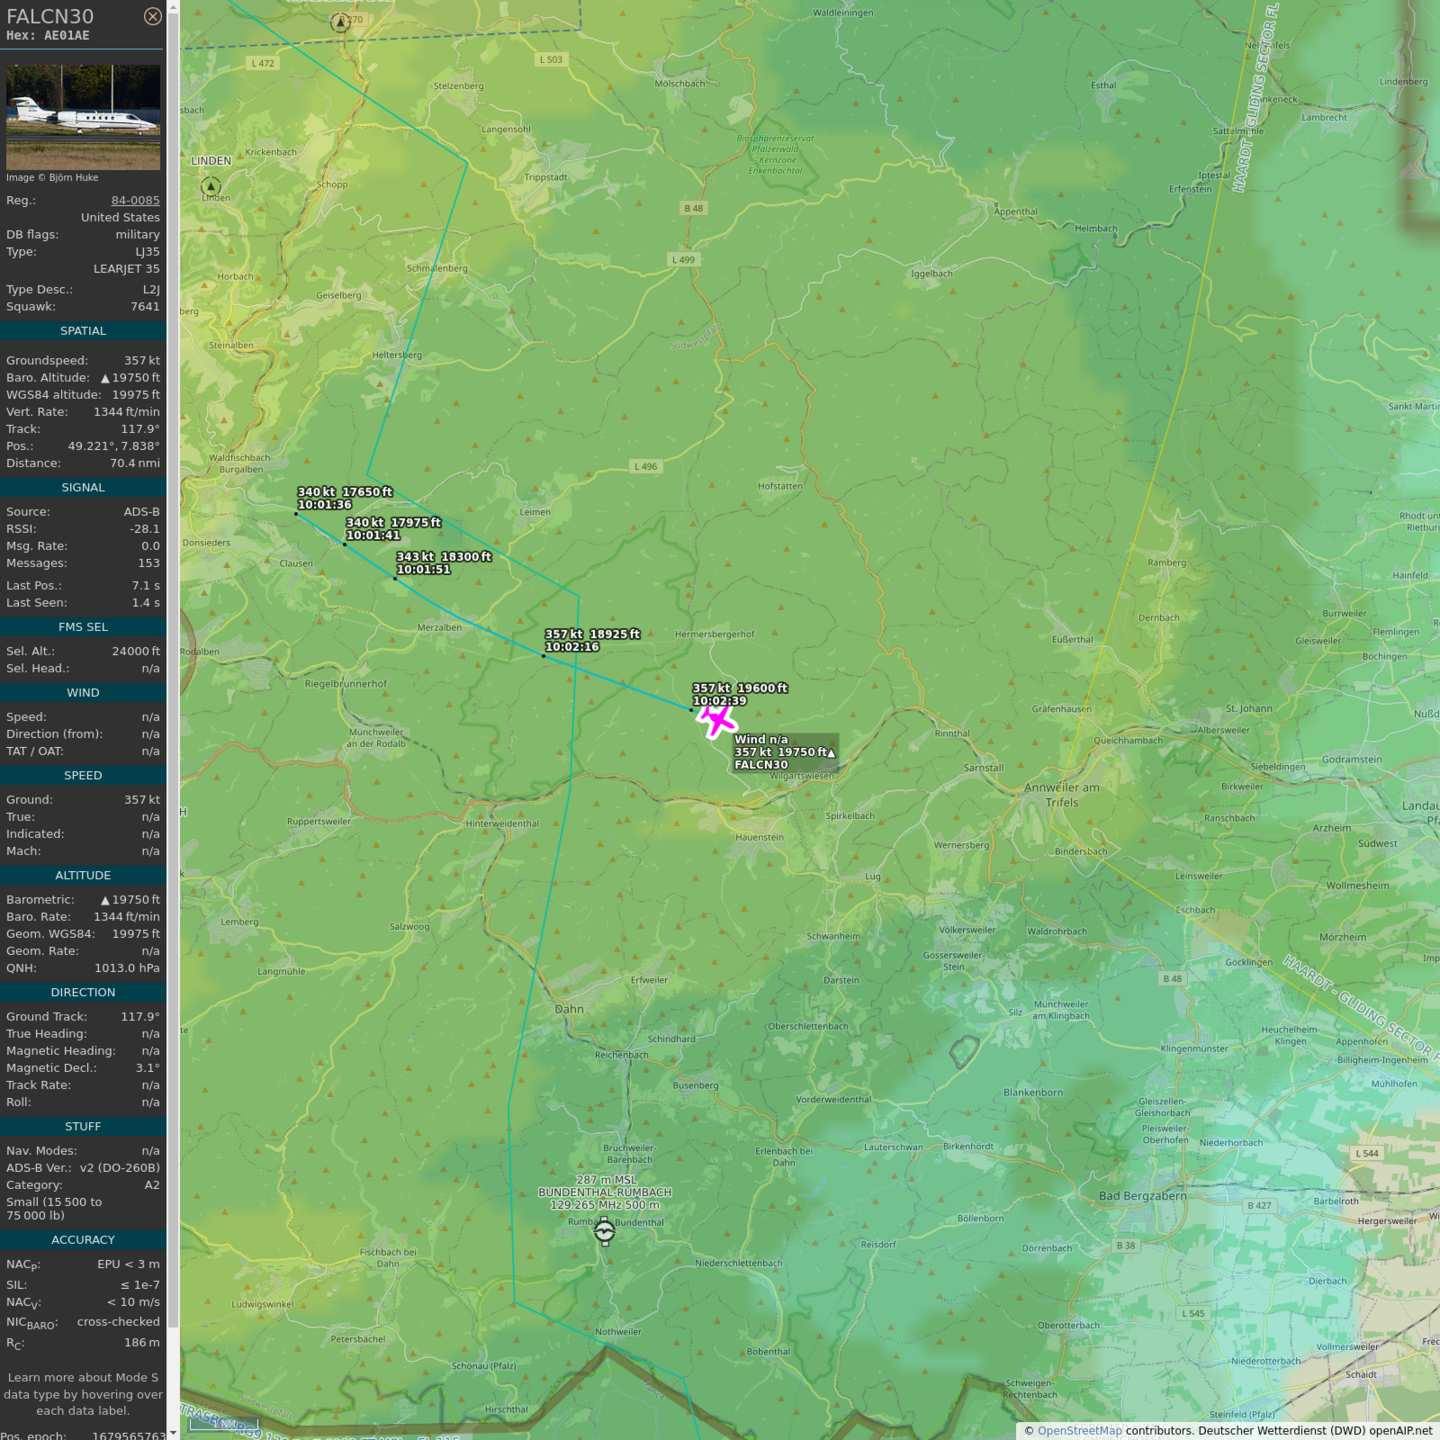Click the sidebar scrollbar down arrow

[173, 1432]
